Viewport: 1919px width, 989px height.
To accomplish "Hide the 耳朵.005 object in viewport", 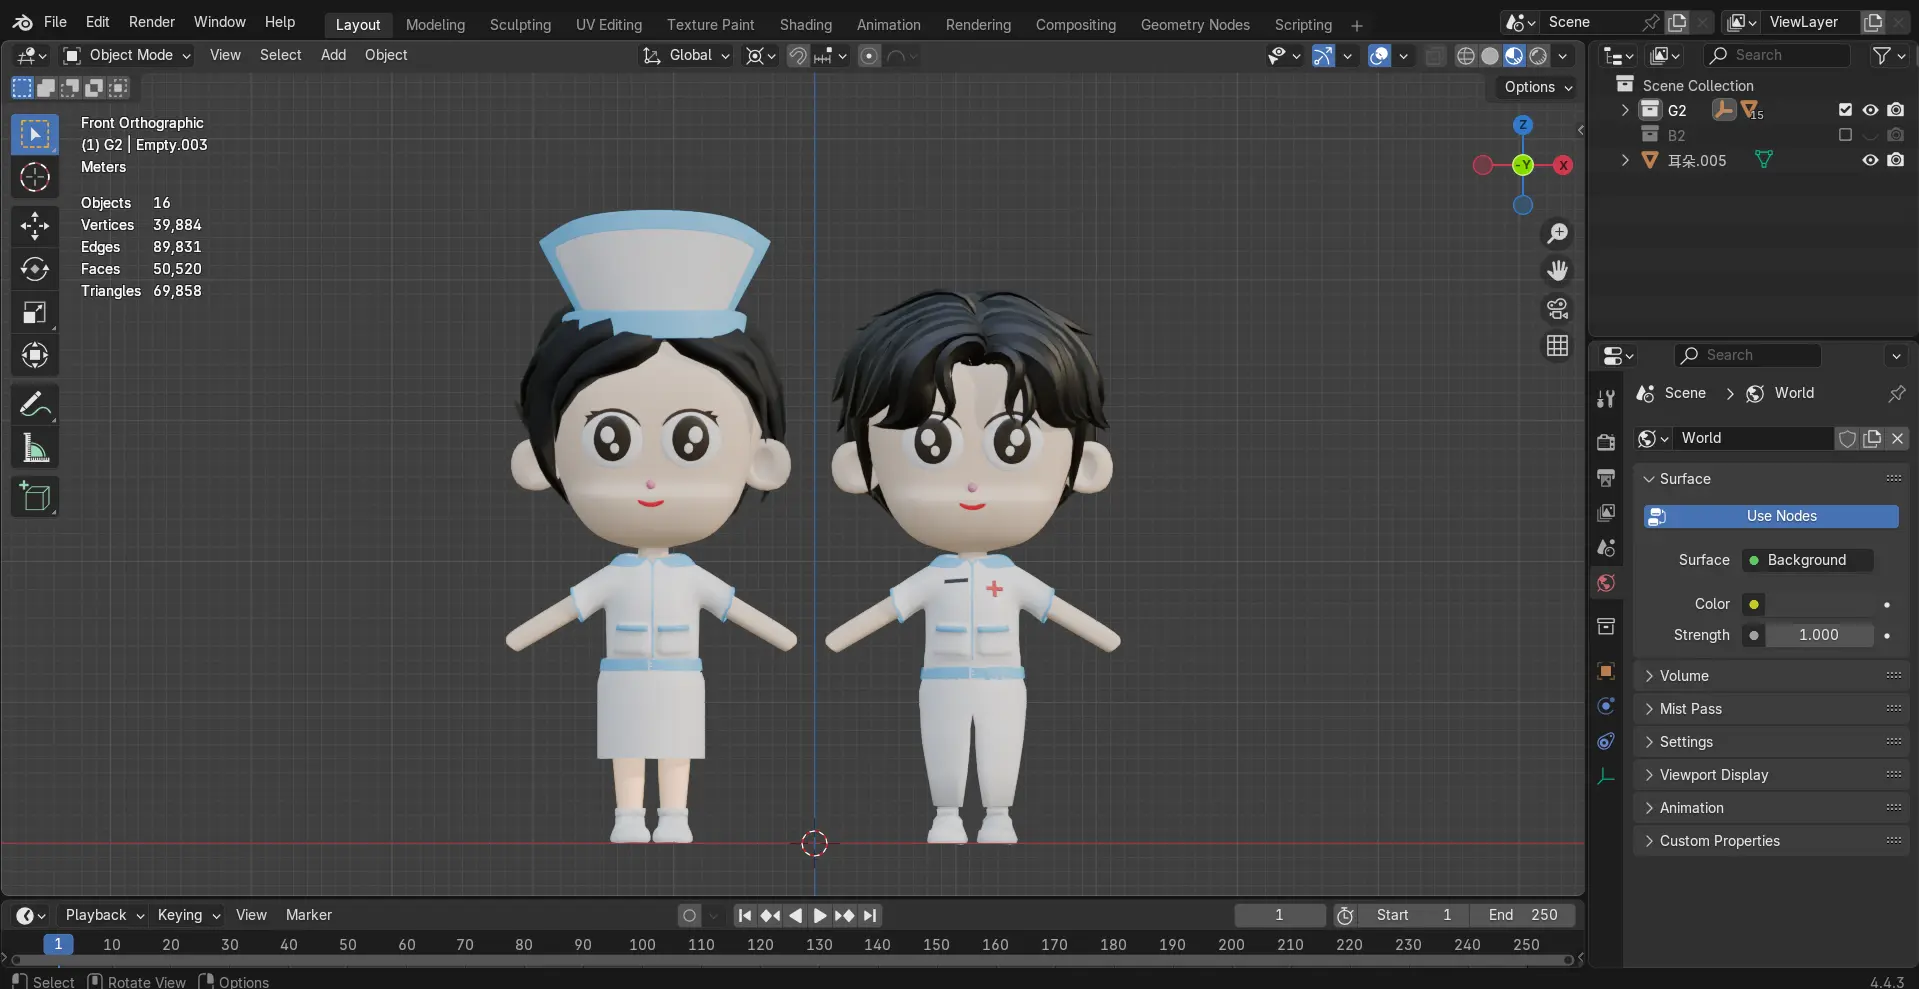I will click(x=1870, y=160).
